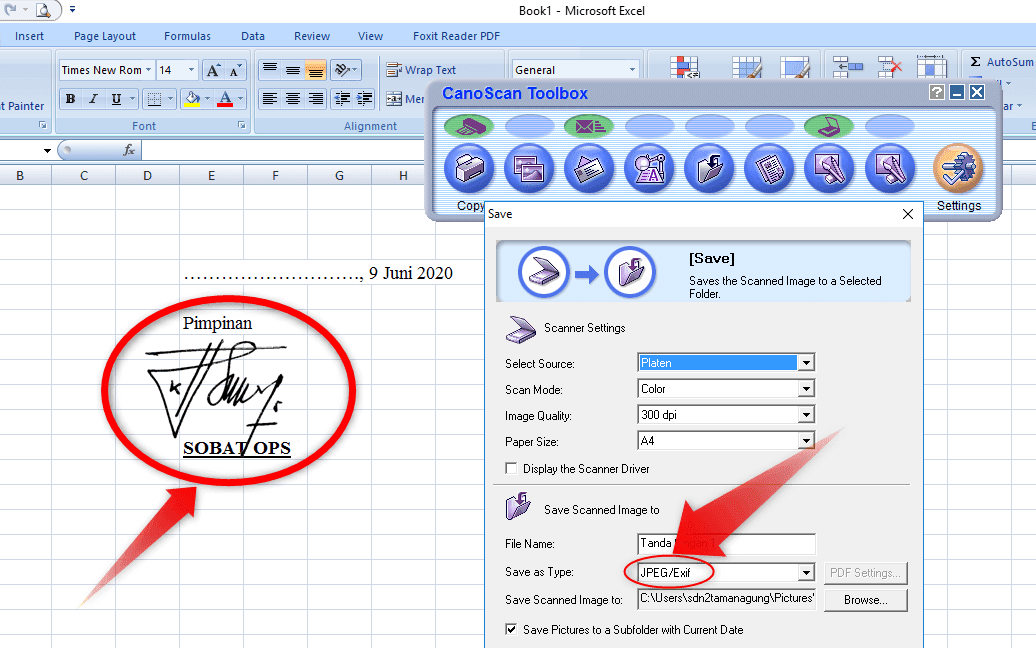Click the Mail envelope button in CanoScan Toolbox
Screen dimensions: 1036x648
coord(589,168)
